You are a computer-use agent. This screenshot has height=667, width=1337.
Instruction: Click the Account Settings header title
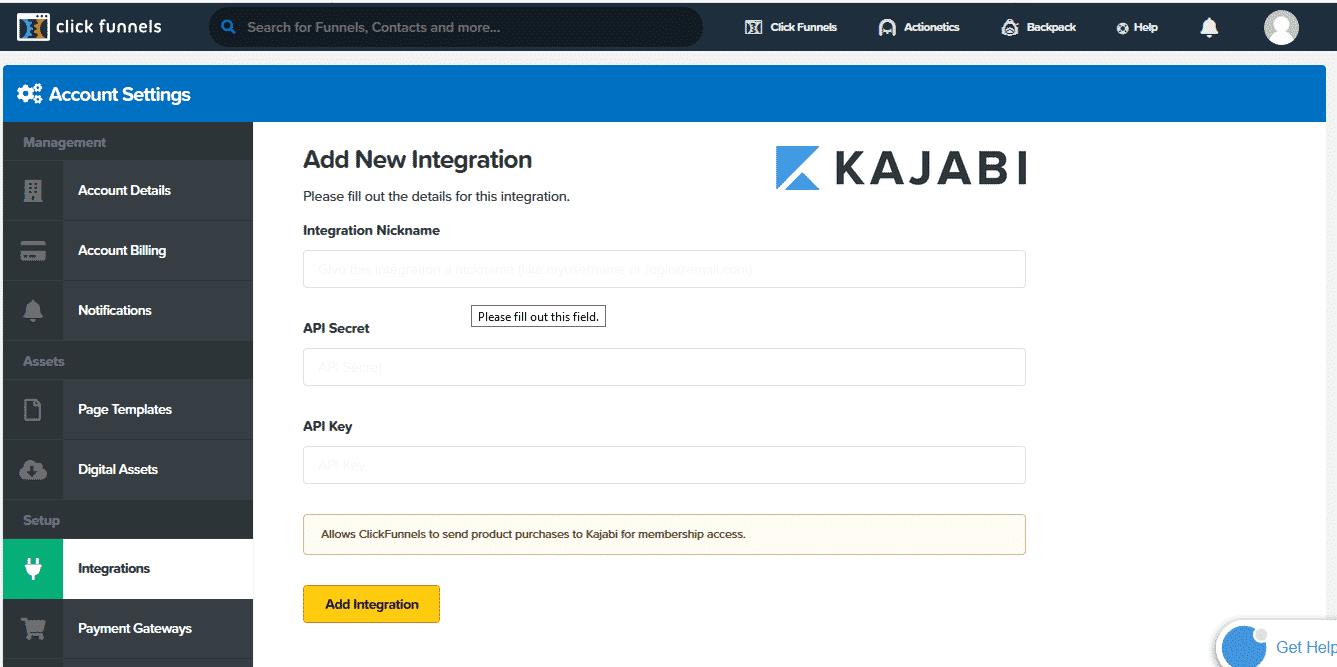coord(119,94)
